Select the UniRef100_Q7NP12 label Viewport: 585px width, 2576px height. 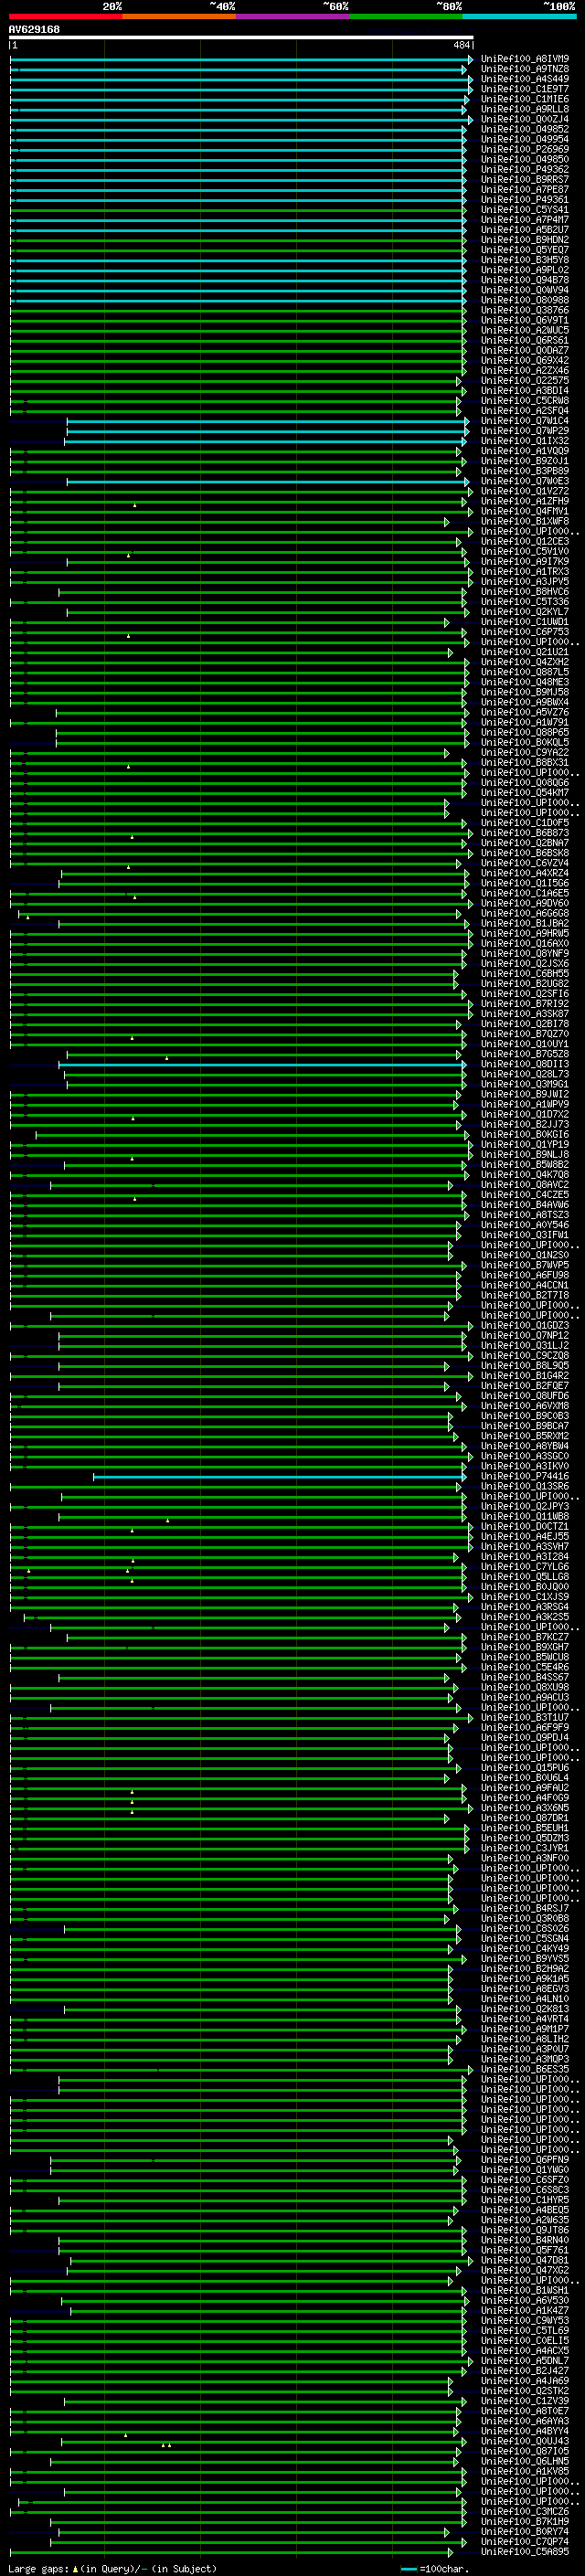coord(525,1335)
